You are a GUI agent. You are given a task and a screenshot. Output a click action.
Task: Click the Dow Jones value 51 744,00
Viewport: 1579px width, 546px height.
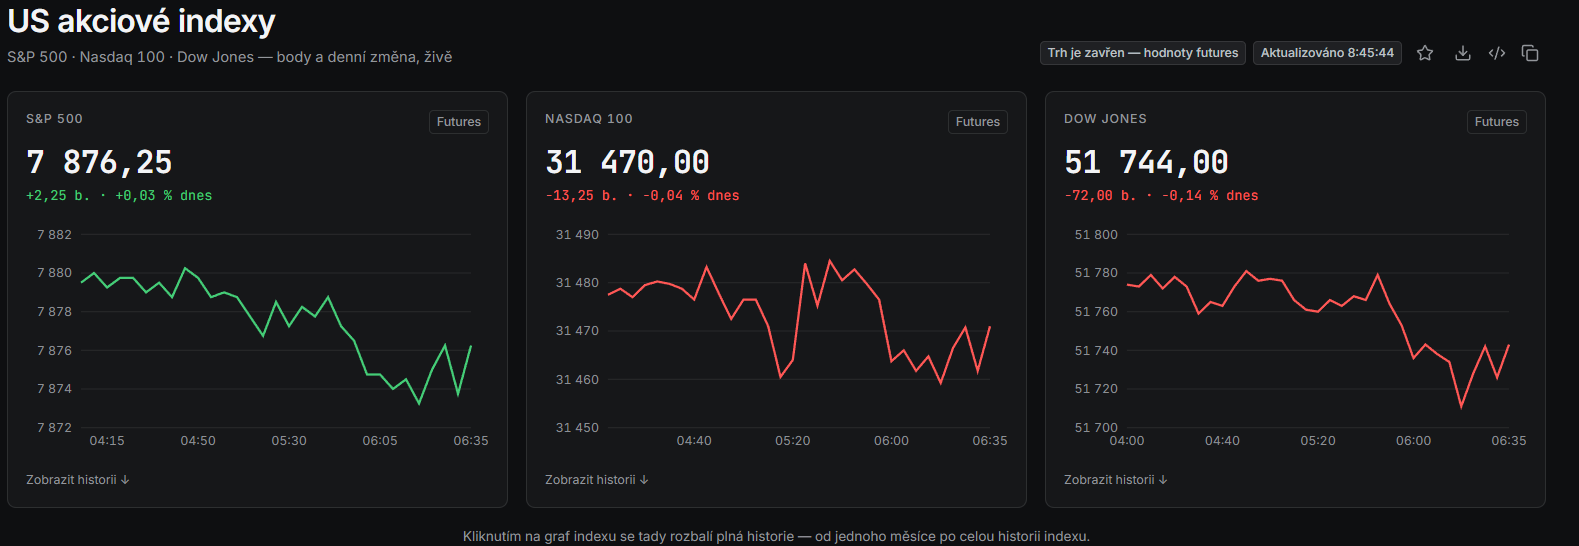(1146, 162)
